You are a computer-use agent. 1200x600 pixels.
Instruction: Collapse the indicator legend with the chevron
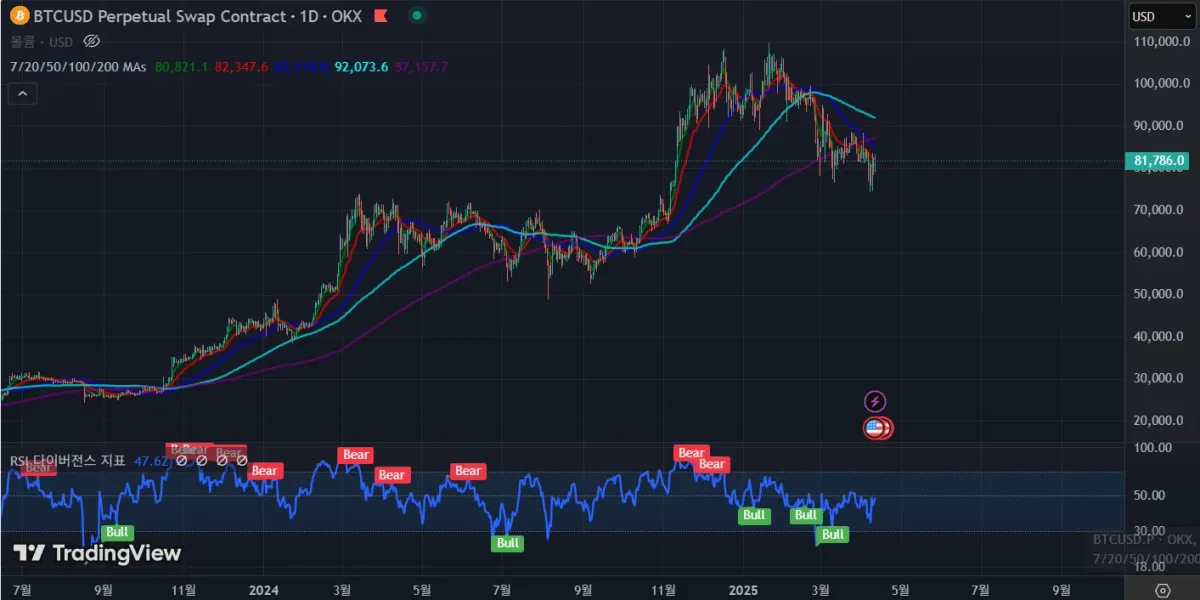pyautogui.click(x=23, y=94)
